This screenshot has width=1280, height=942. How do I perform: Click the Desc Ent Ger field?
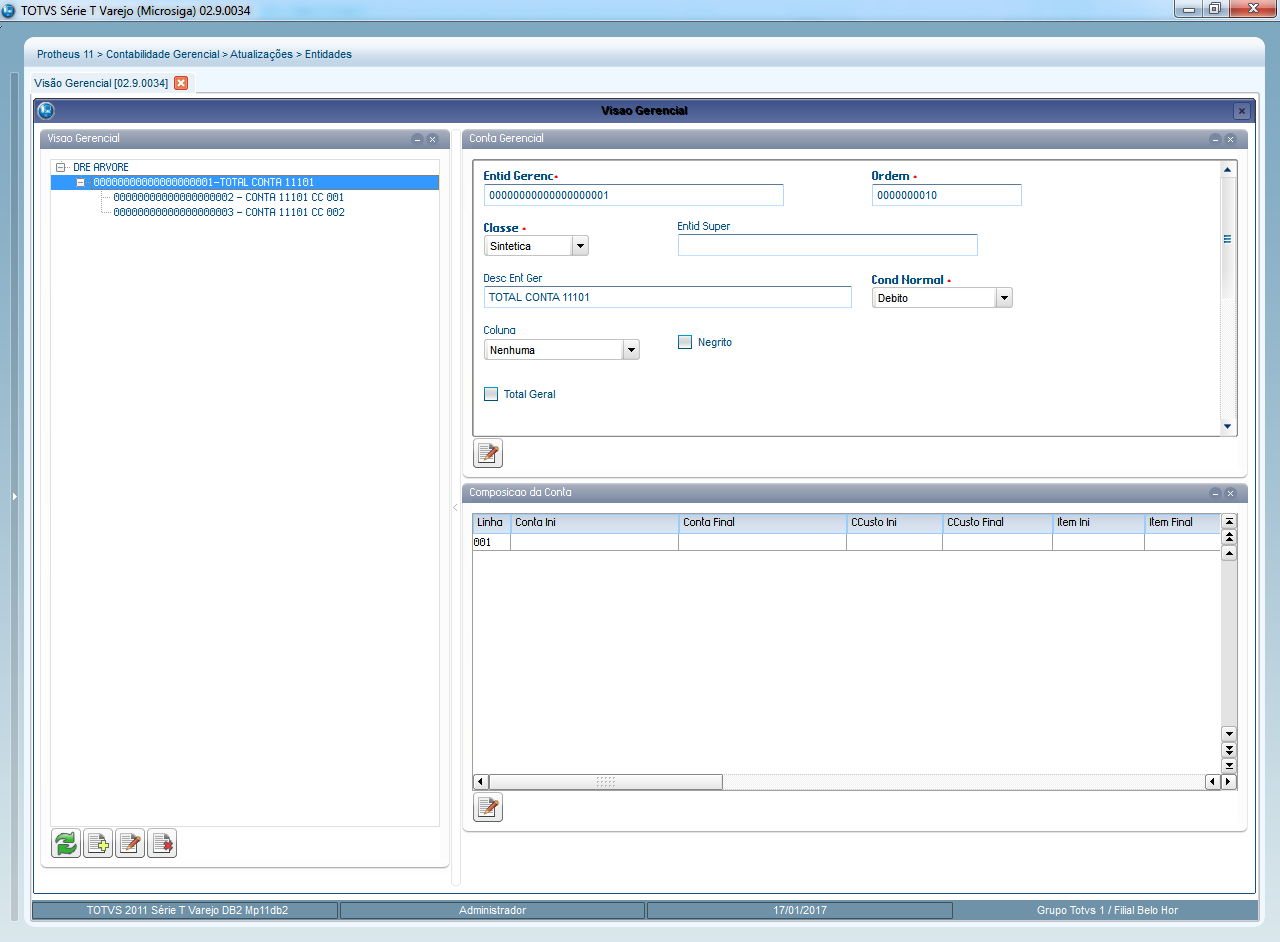[x=667, y=297]
